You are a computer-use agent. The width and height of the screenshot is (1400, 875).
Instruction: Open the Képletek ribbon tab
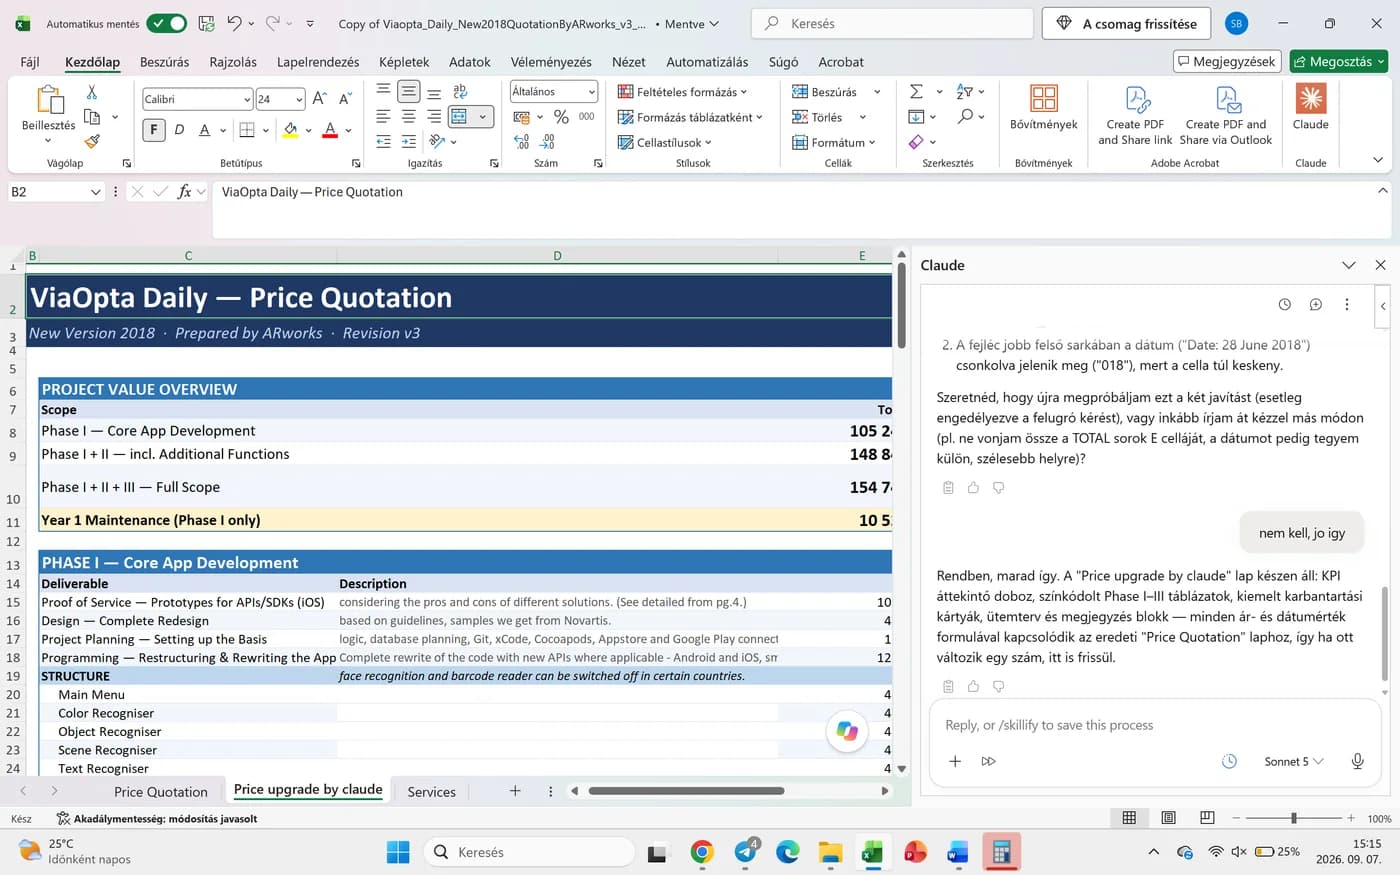tap(404, 62)
